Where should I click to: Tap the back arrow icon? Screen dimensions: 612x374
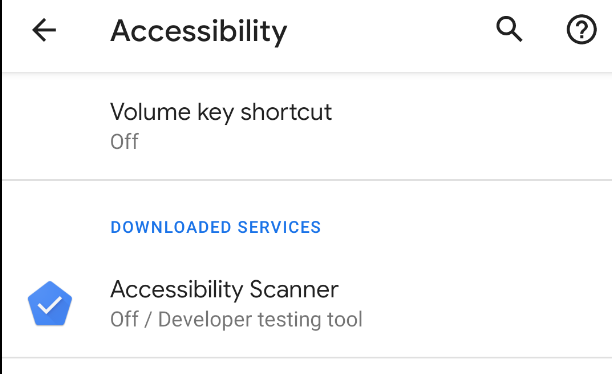[44, 30]
